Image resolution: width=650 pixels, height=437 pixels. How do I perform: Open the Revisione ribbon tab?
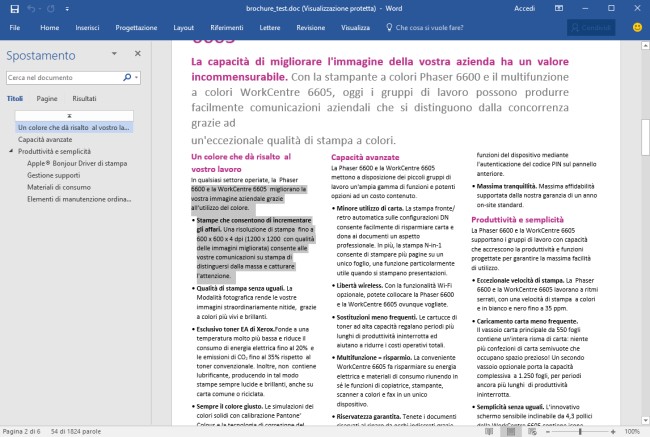(310, 28)
